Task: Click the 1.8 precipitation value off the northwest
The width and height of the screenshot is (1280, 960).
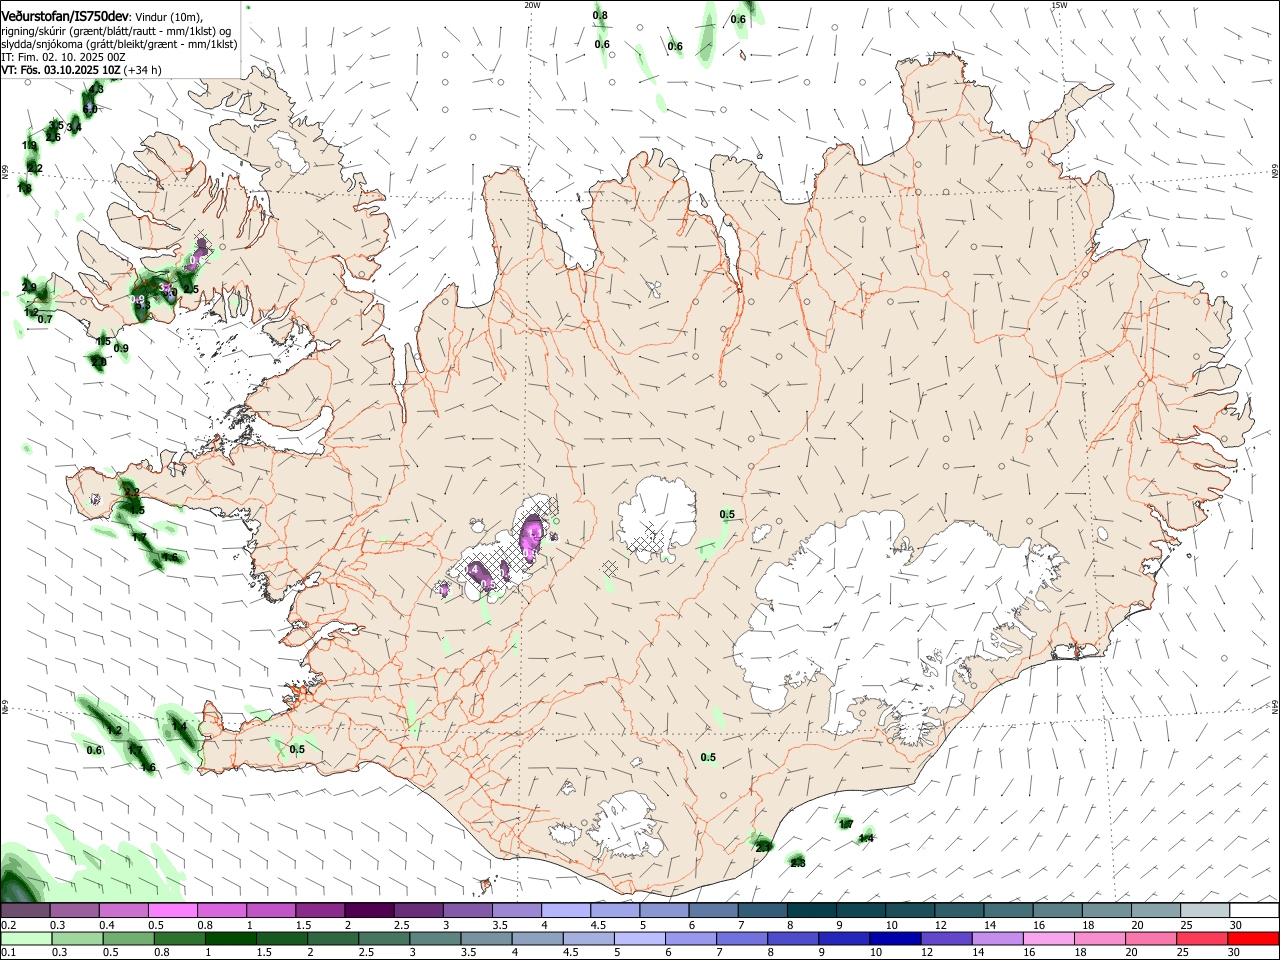Action: tap(24, 188)
